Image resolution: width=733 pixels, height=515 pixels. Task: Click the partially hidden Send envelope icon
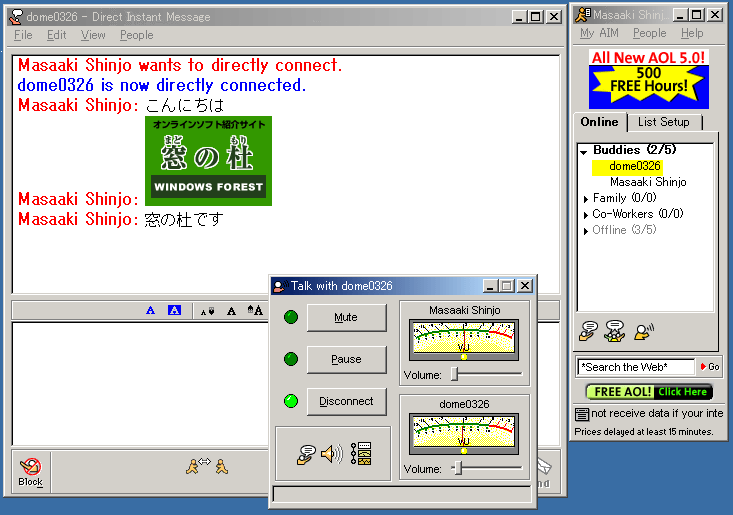click(545, 465)
